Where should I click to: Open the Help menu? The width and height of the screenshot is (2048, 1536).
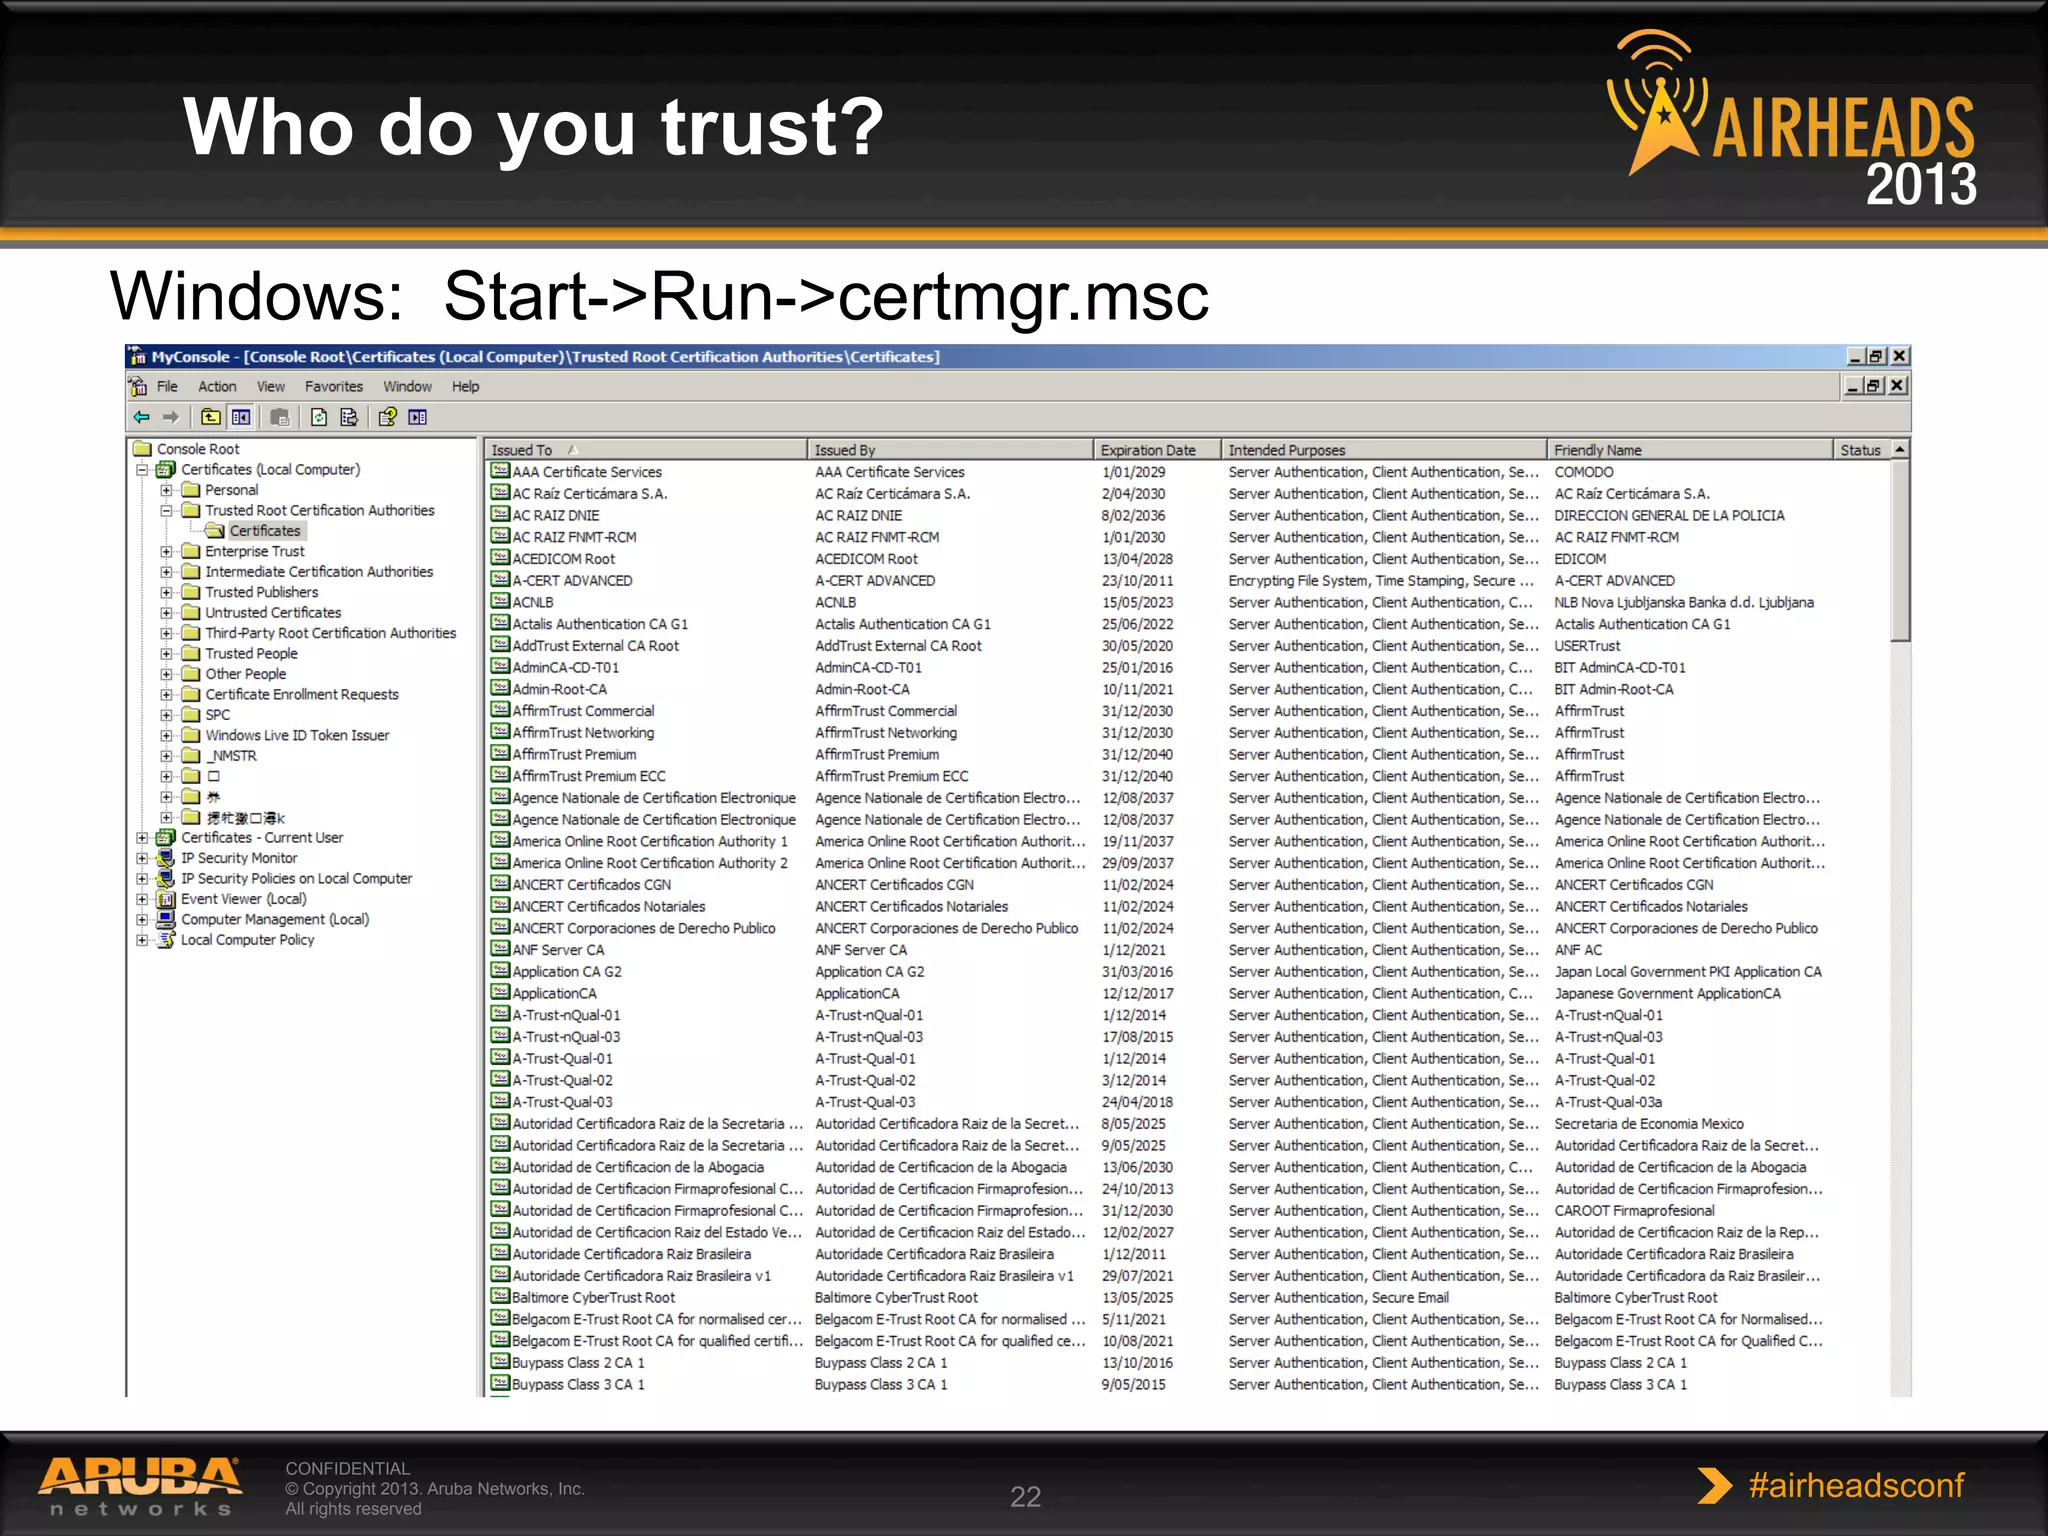coord(465,386)
